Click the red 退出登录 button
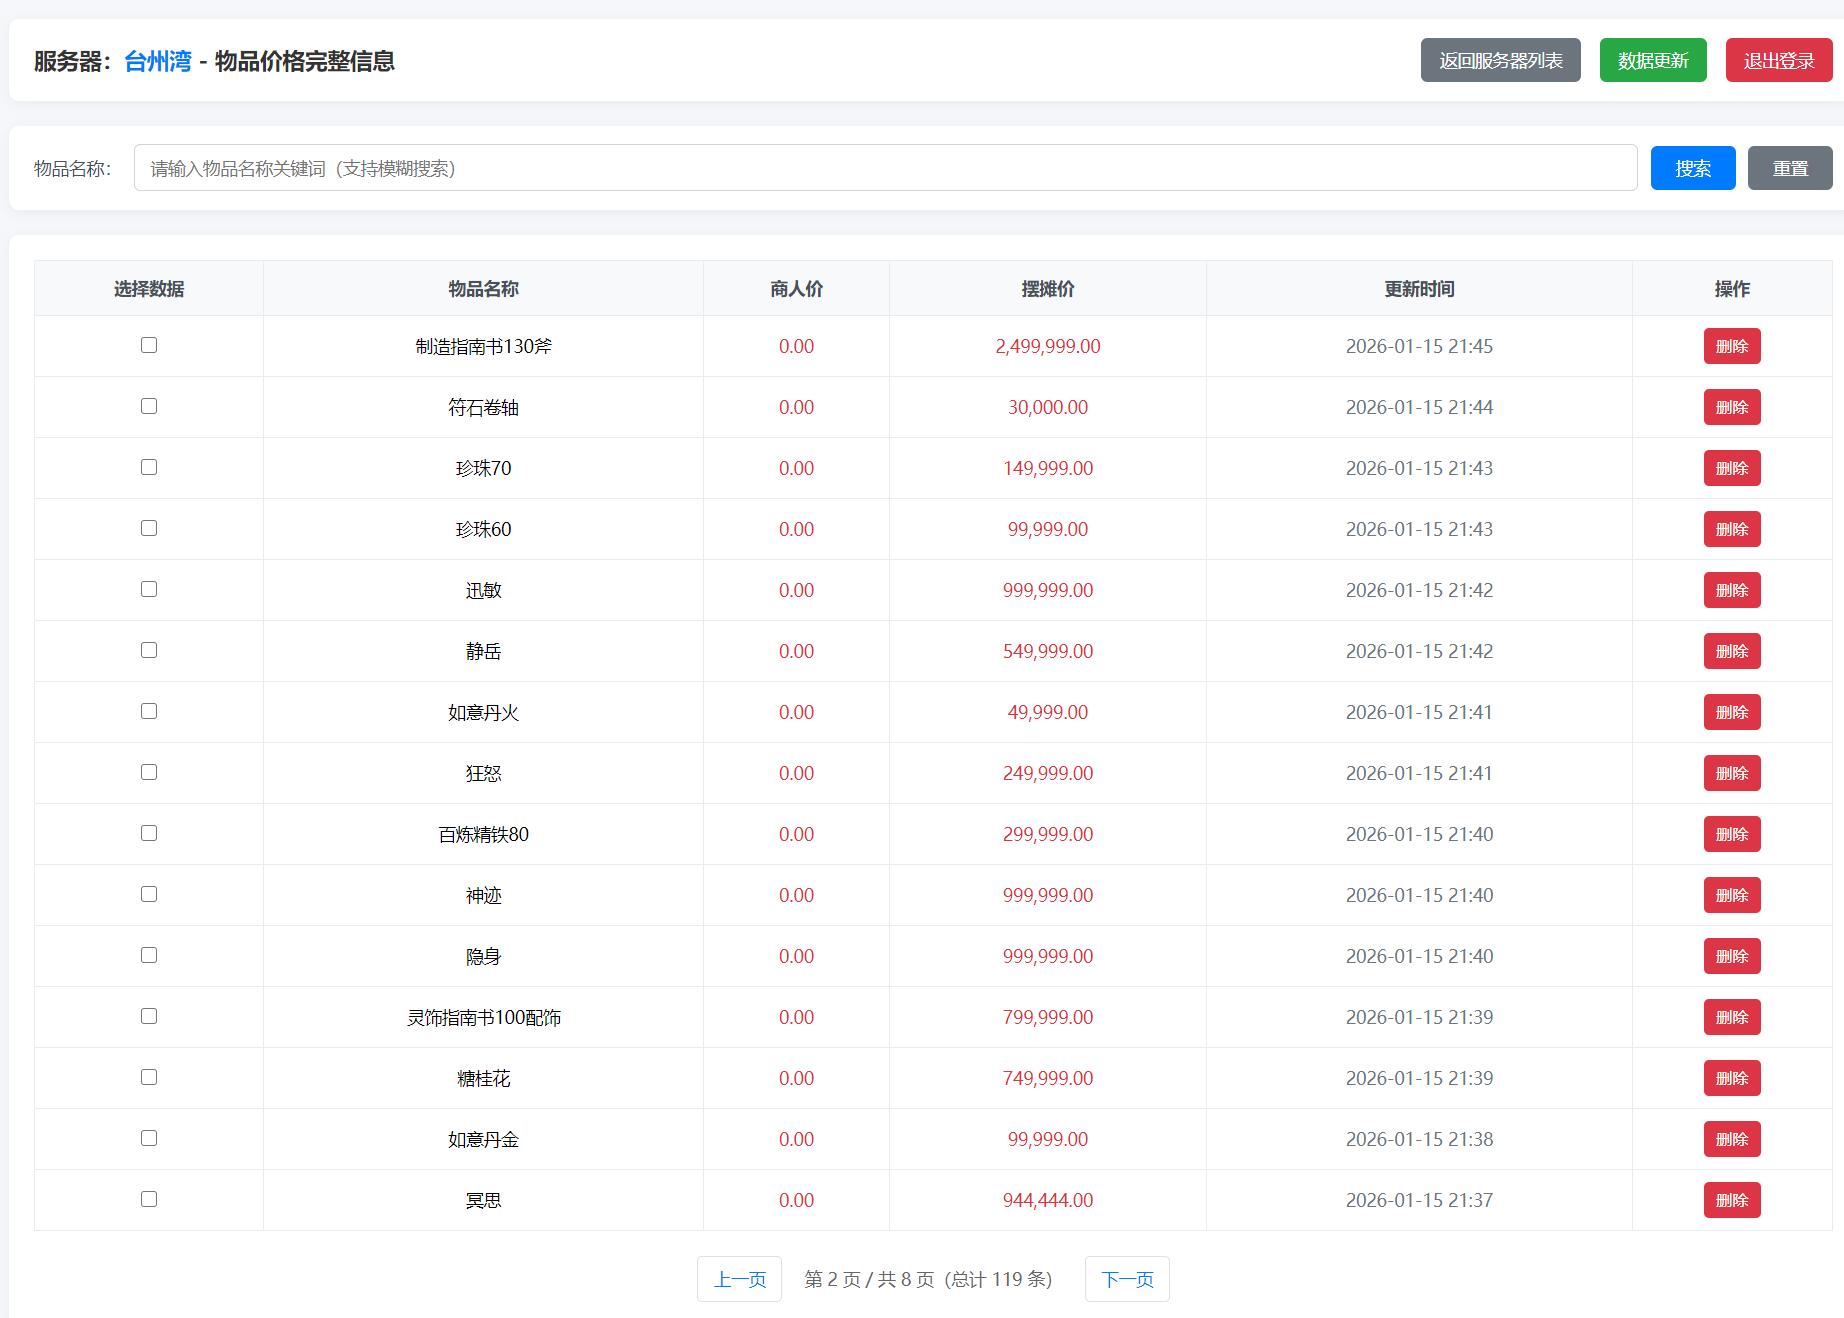 click(1778, 61)
